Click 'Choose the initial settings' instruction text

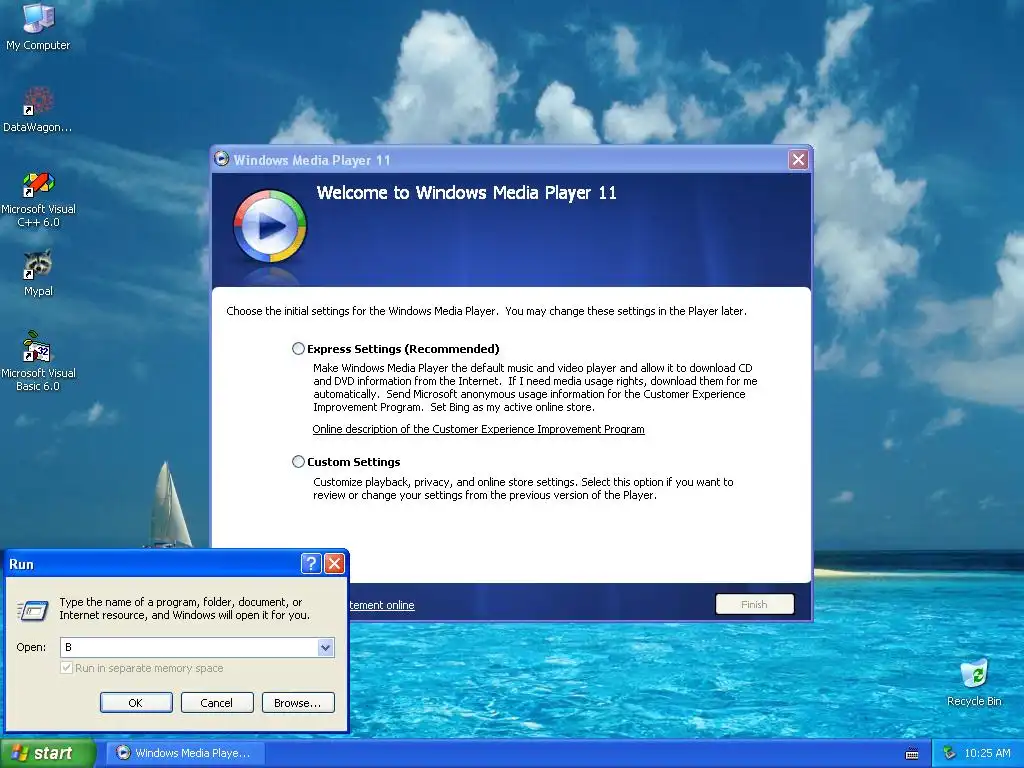(487, 311)
